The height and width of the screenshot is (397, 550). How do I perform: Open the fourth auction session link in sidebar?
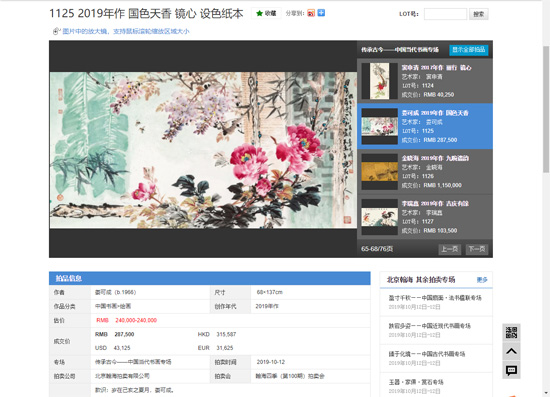tap(416, 382)
